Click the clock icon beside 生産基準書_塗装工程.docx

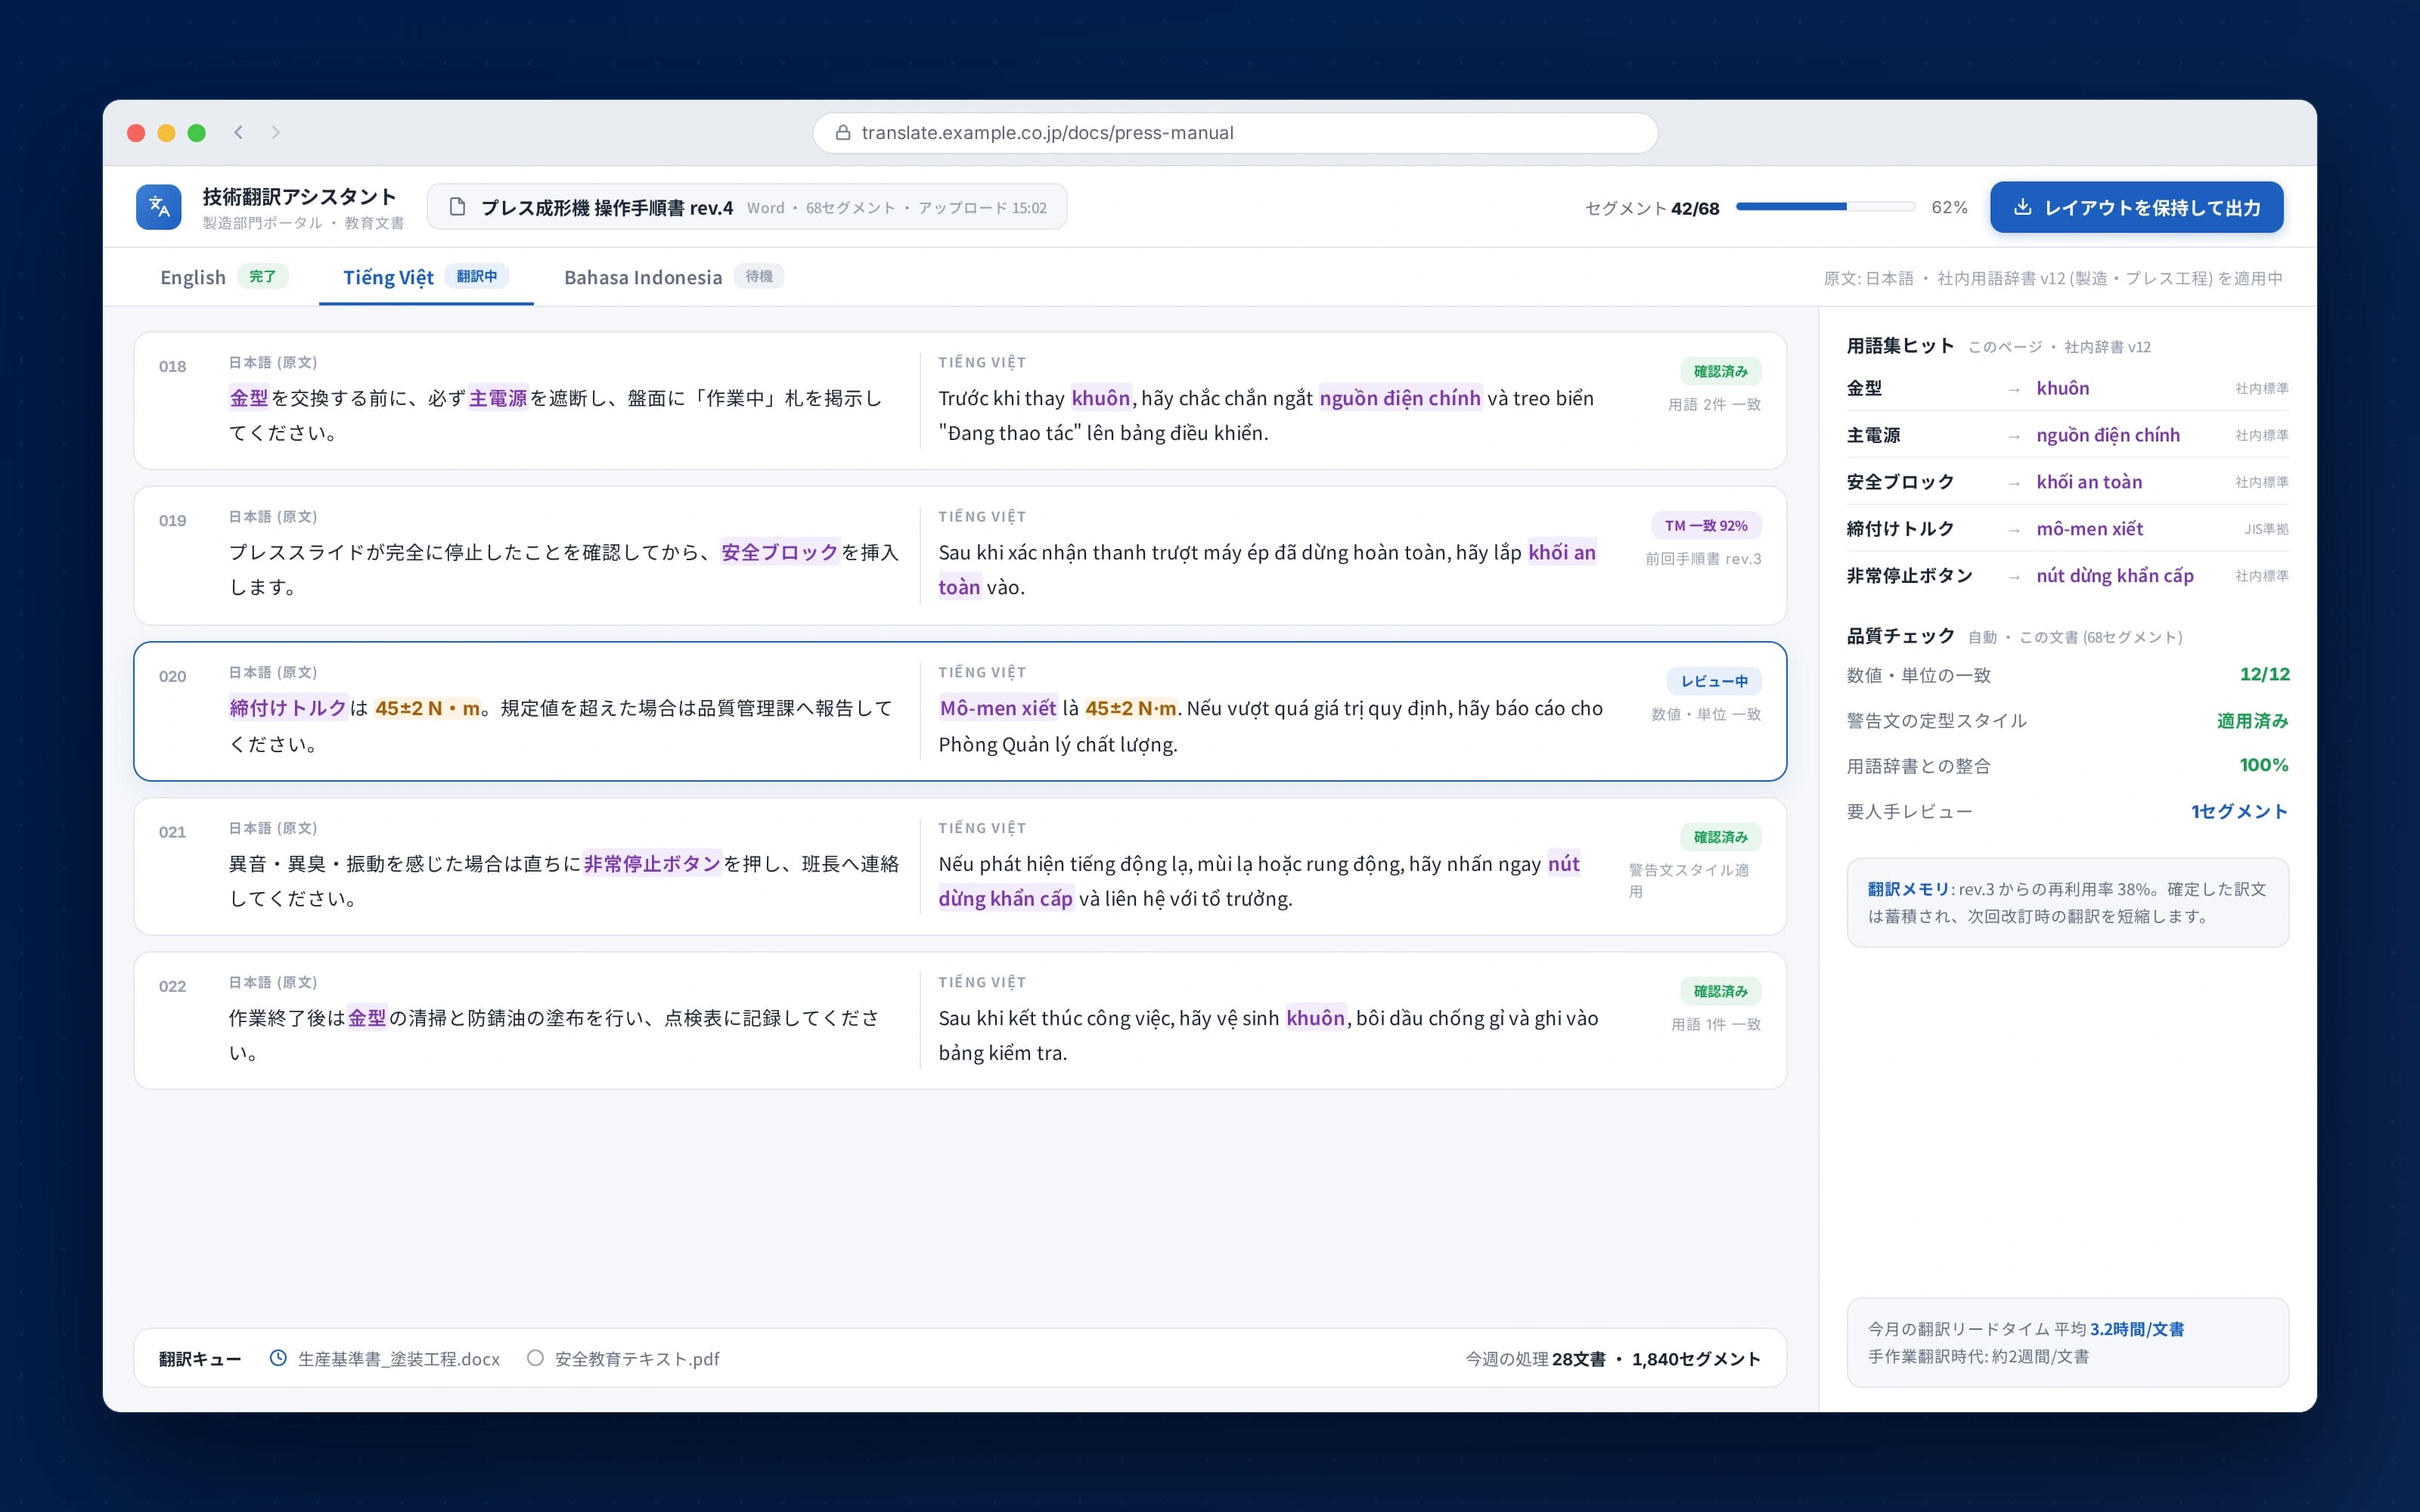pos(279,1358)
